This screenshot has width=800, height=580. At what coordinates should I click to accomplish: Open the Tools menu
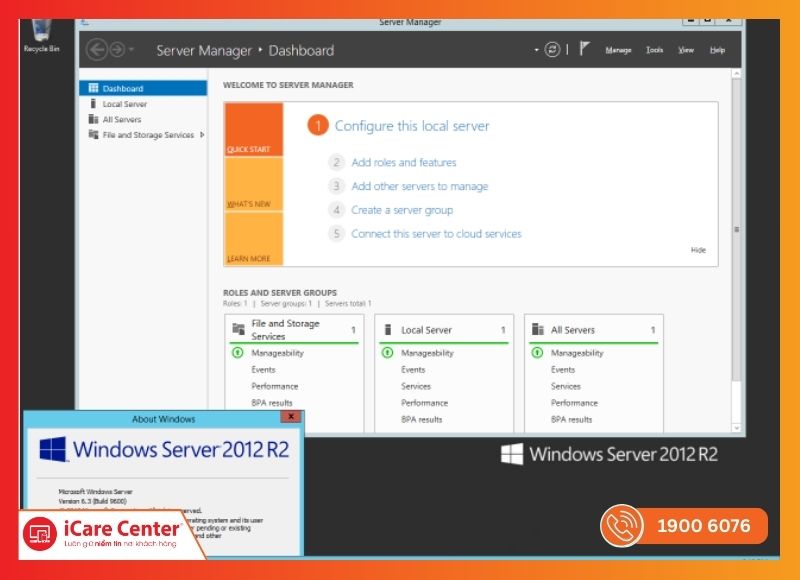coord(654,50)
